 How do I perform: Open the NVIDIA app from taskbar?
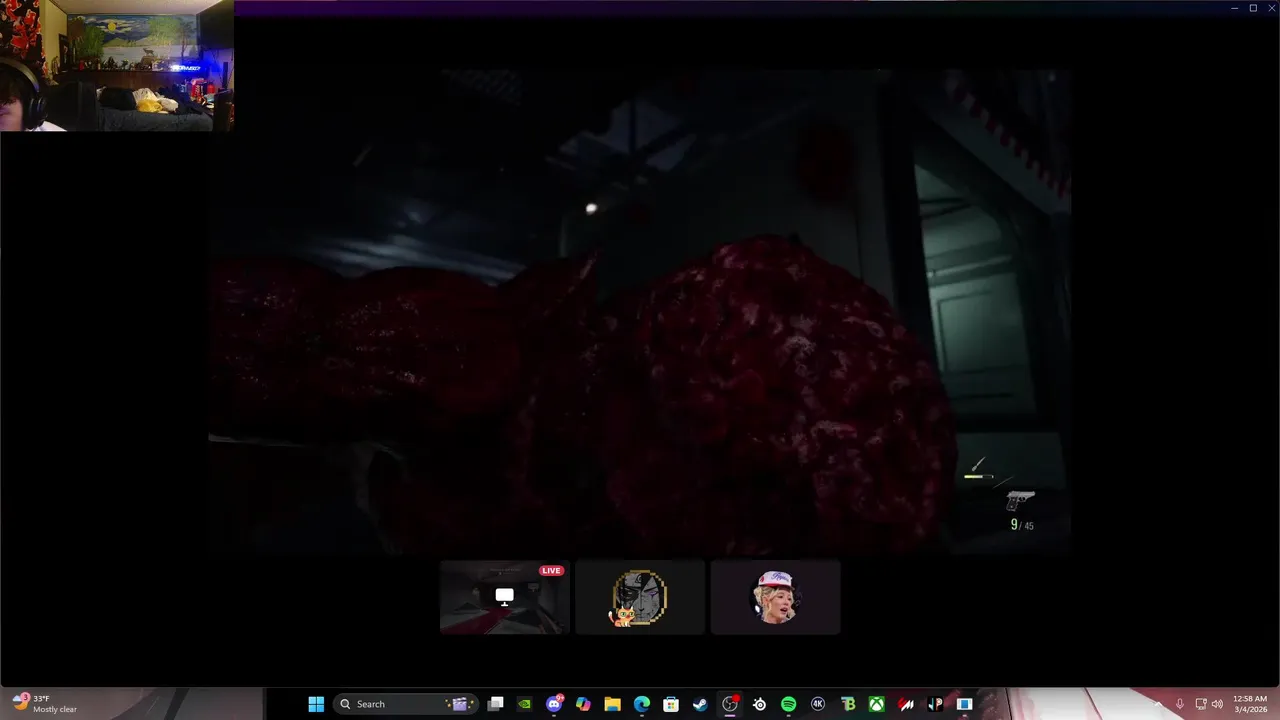524,704
